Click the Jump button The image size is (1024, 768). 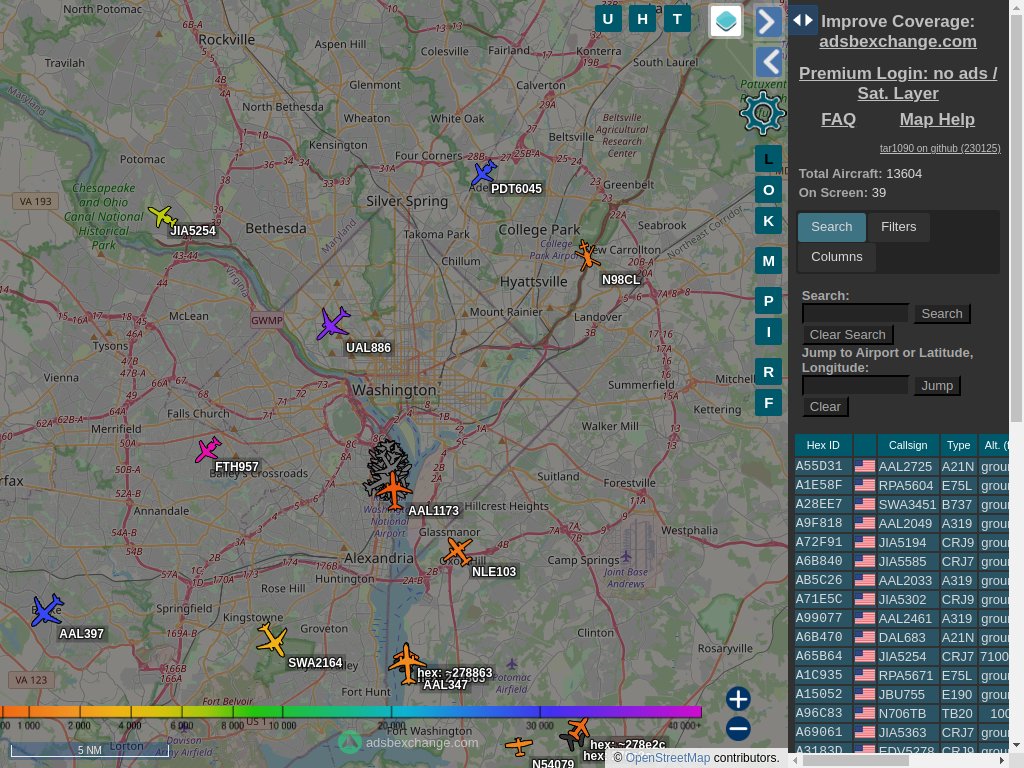point(936,385)
